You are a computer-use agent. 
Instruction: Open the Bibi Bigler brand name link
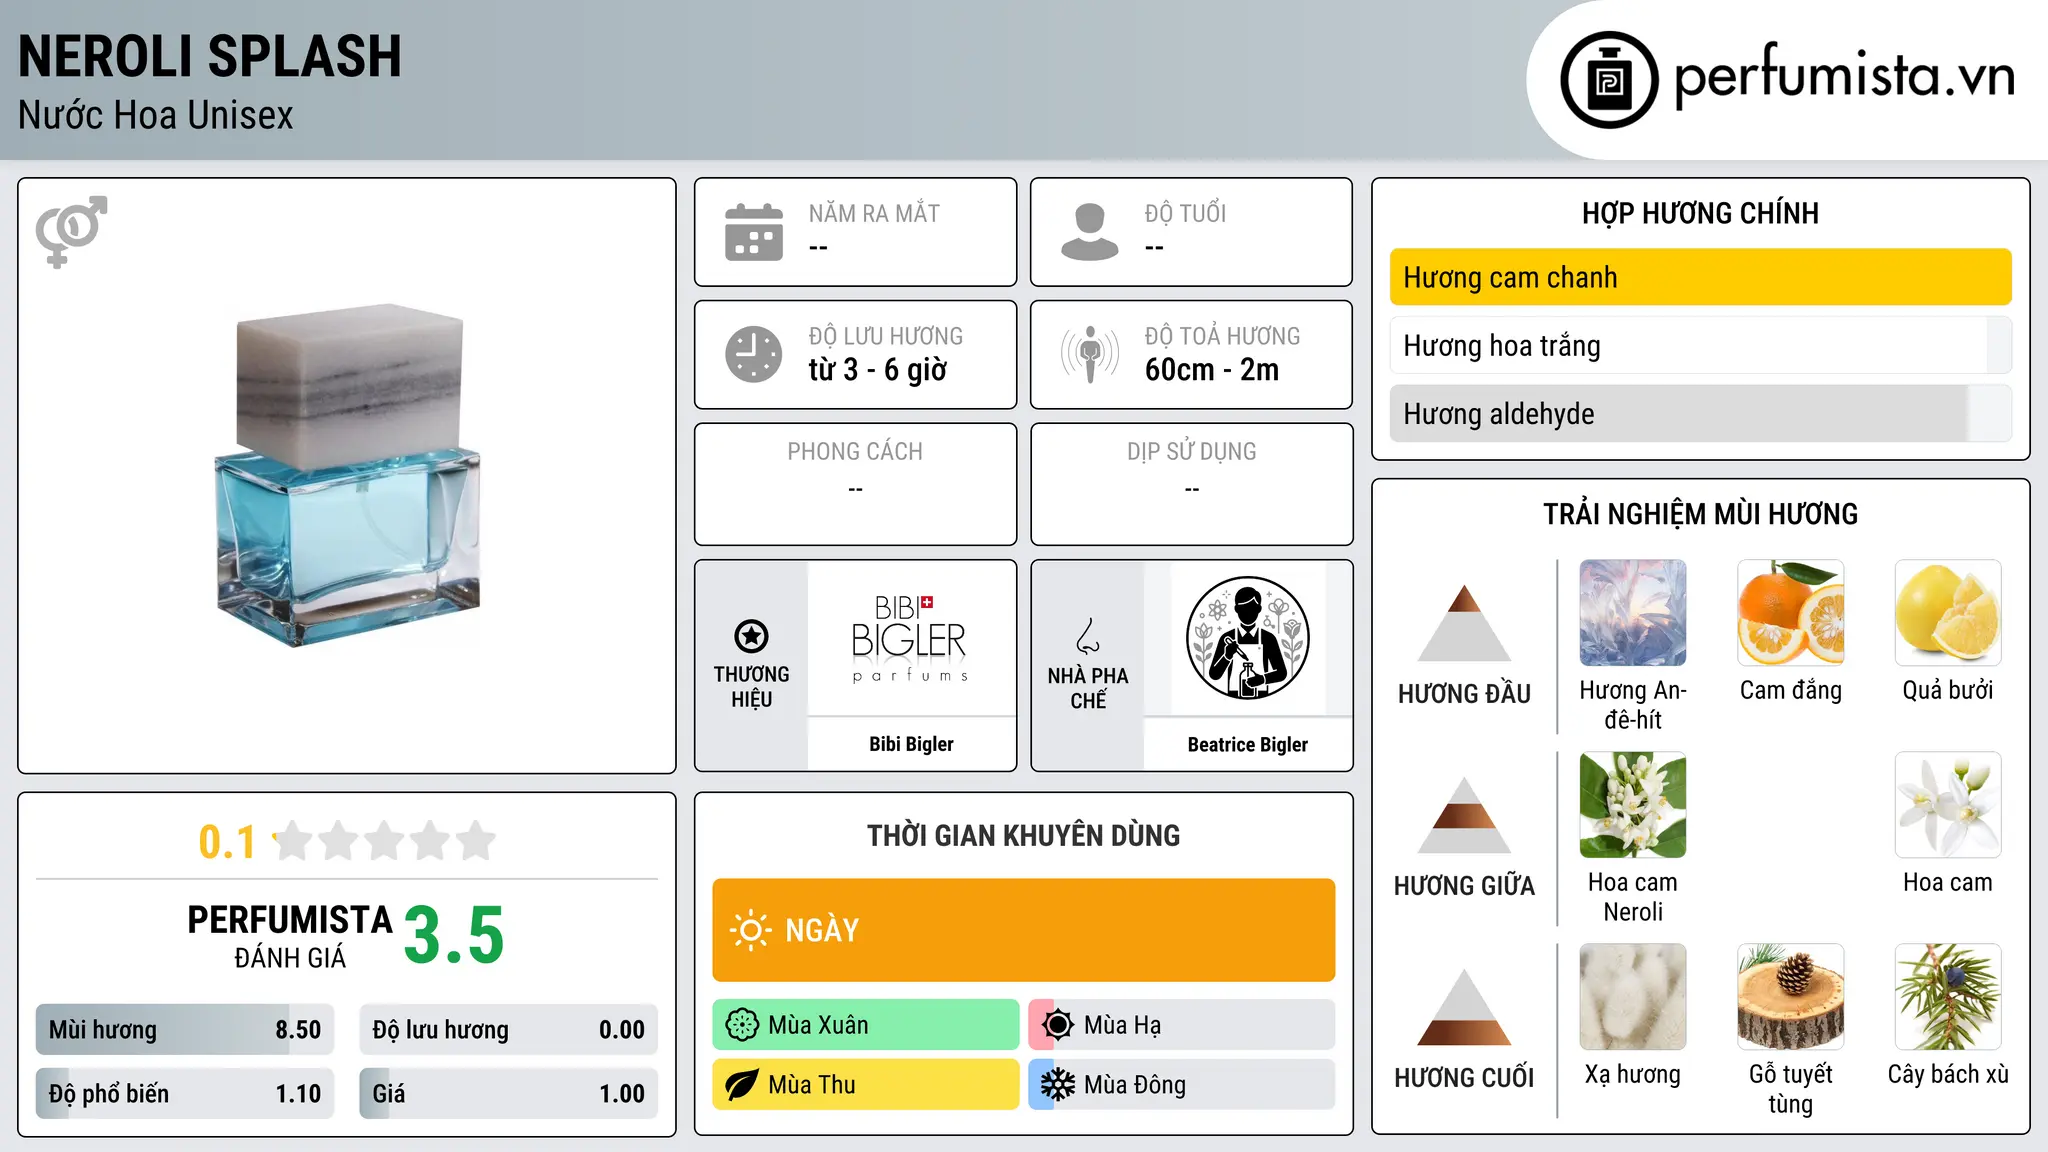tap(911, 744)
